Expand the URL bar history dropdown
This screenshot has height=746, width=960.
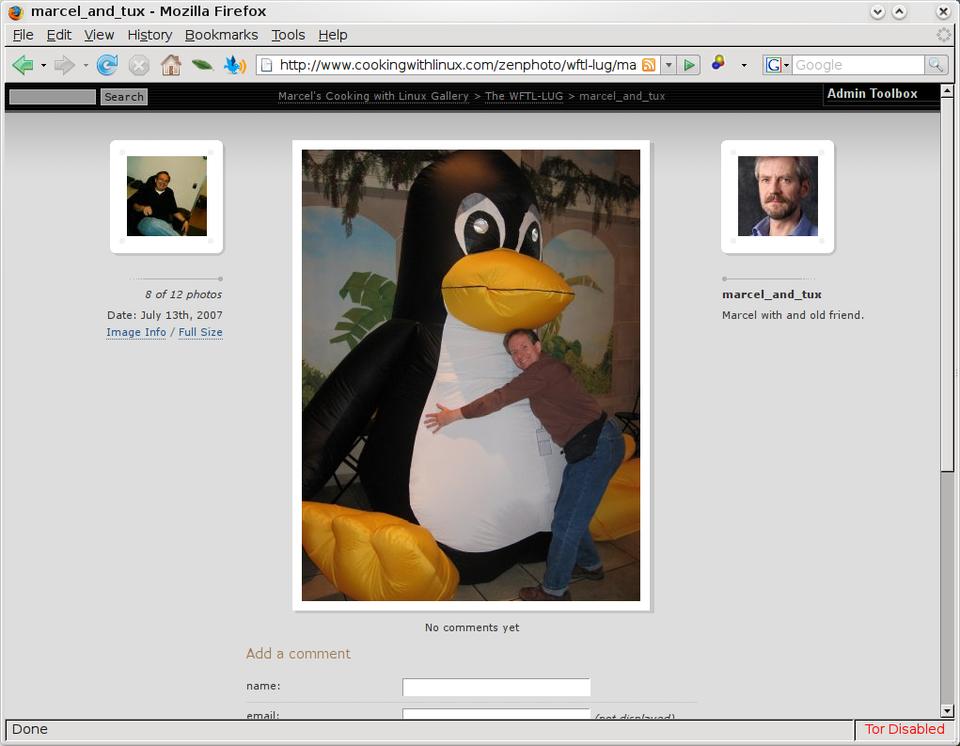[x=668, y=65]
